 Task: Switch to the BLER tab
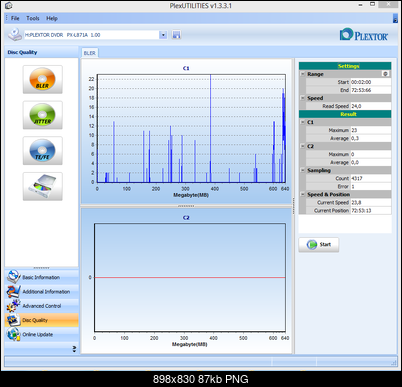tap(89, 53)
